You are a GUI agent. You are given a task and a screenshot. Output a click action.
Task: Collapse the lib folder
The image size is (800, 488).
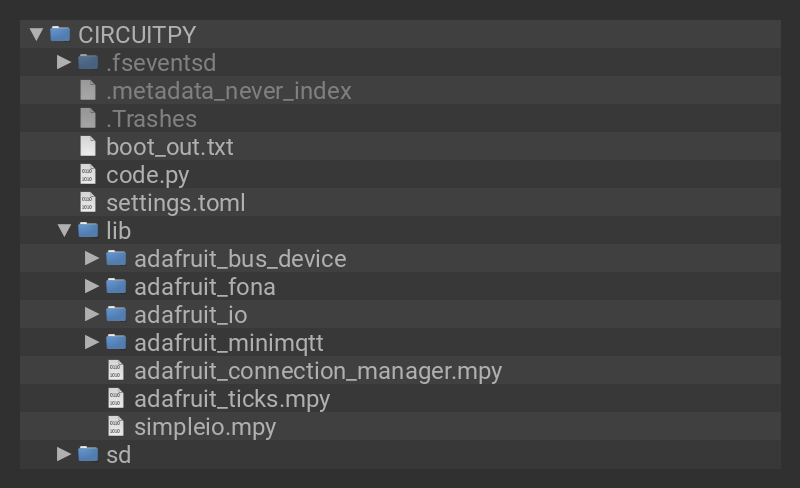(x=64, y=231)
